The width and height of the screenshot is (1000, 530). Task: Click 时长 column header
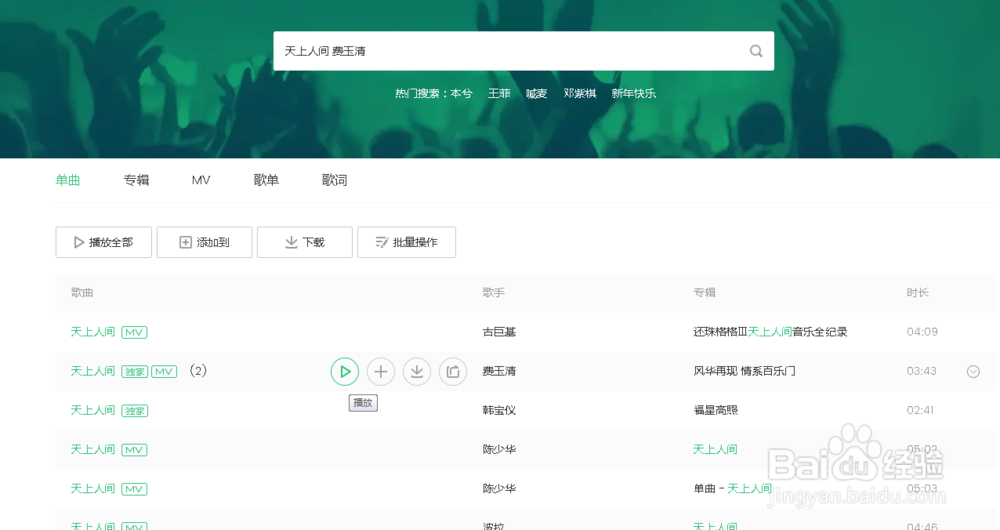point(918,293)
